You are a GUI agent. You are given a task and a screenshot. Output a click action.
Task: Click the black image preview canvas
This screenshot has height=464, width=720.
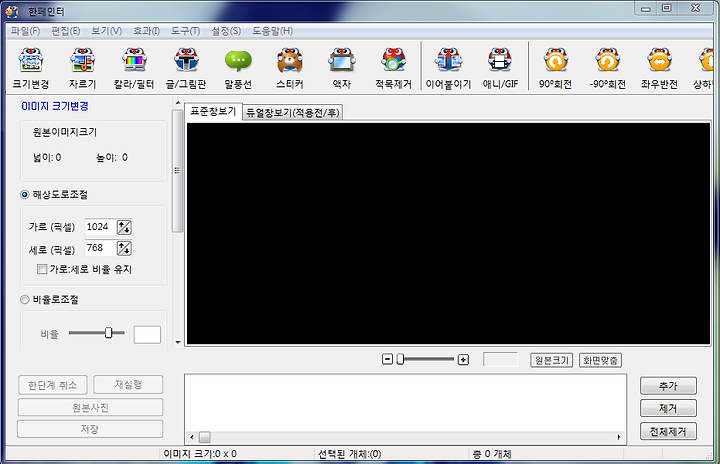click(448, 233)
